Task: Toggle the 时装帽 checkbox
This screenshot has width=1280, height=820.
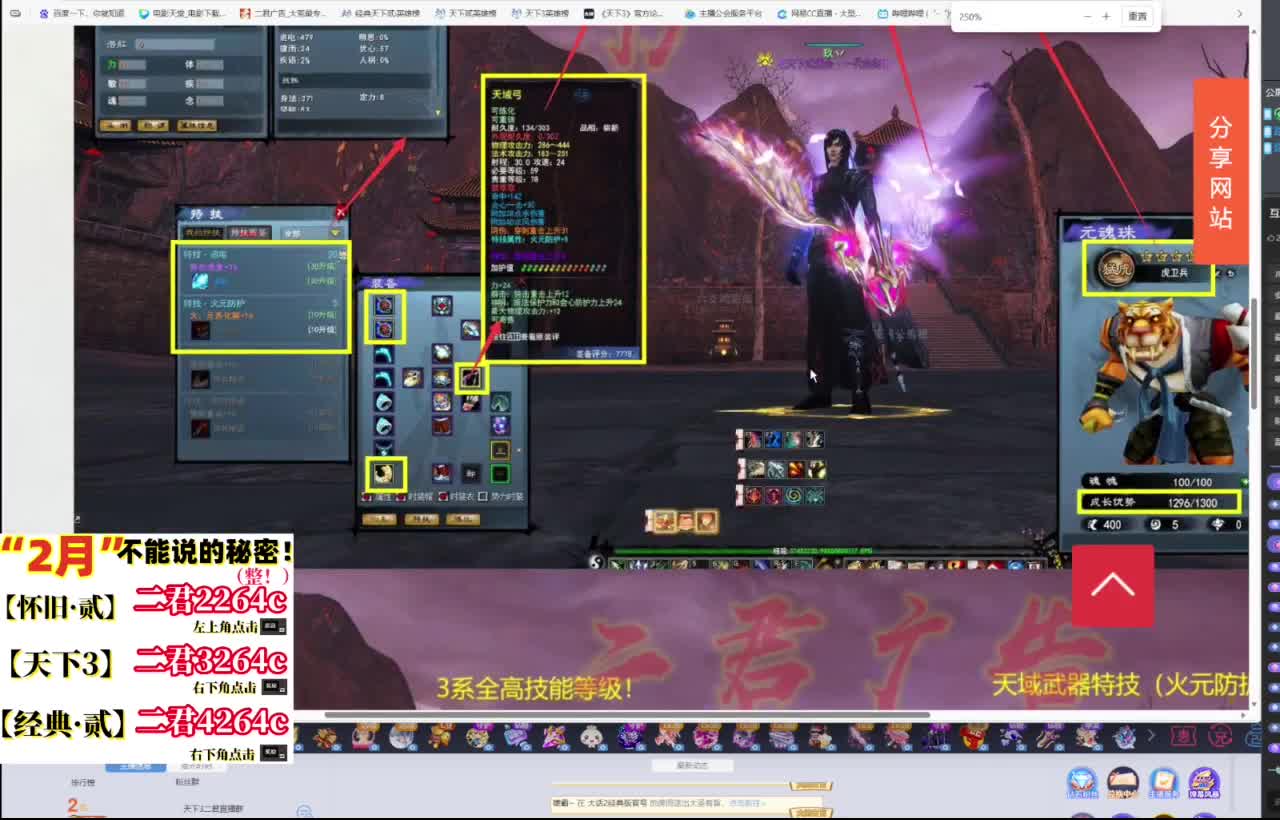Action: 402,496
